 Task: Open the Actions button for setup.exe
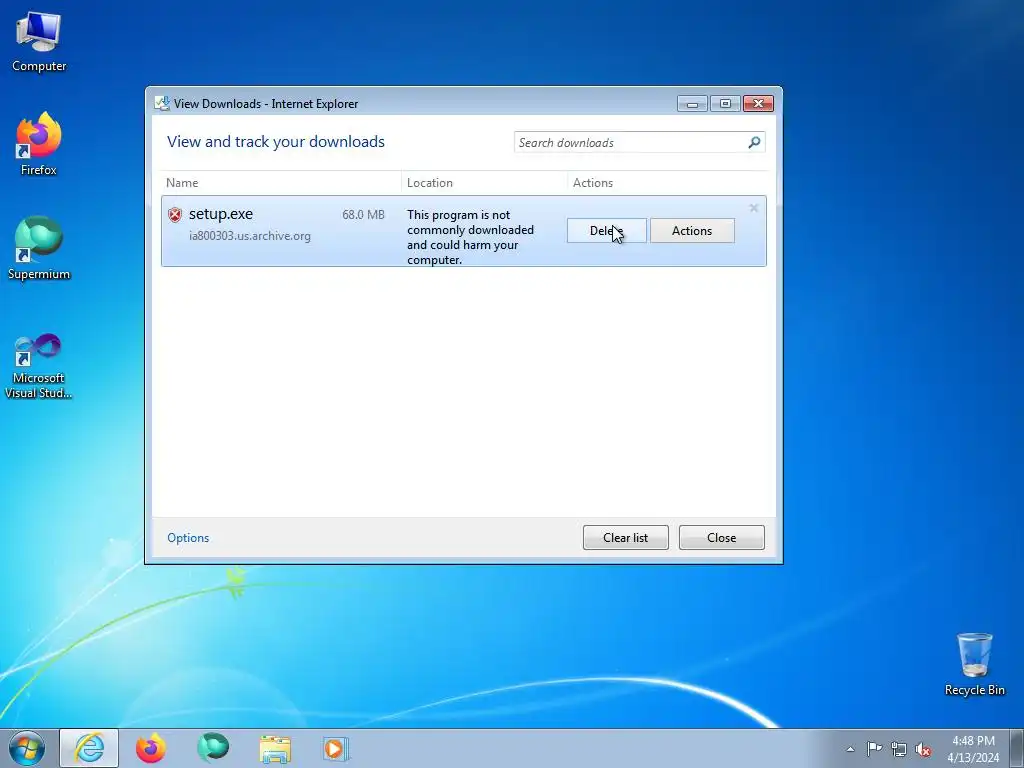point(692,231)
